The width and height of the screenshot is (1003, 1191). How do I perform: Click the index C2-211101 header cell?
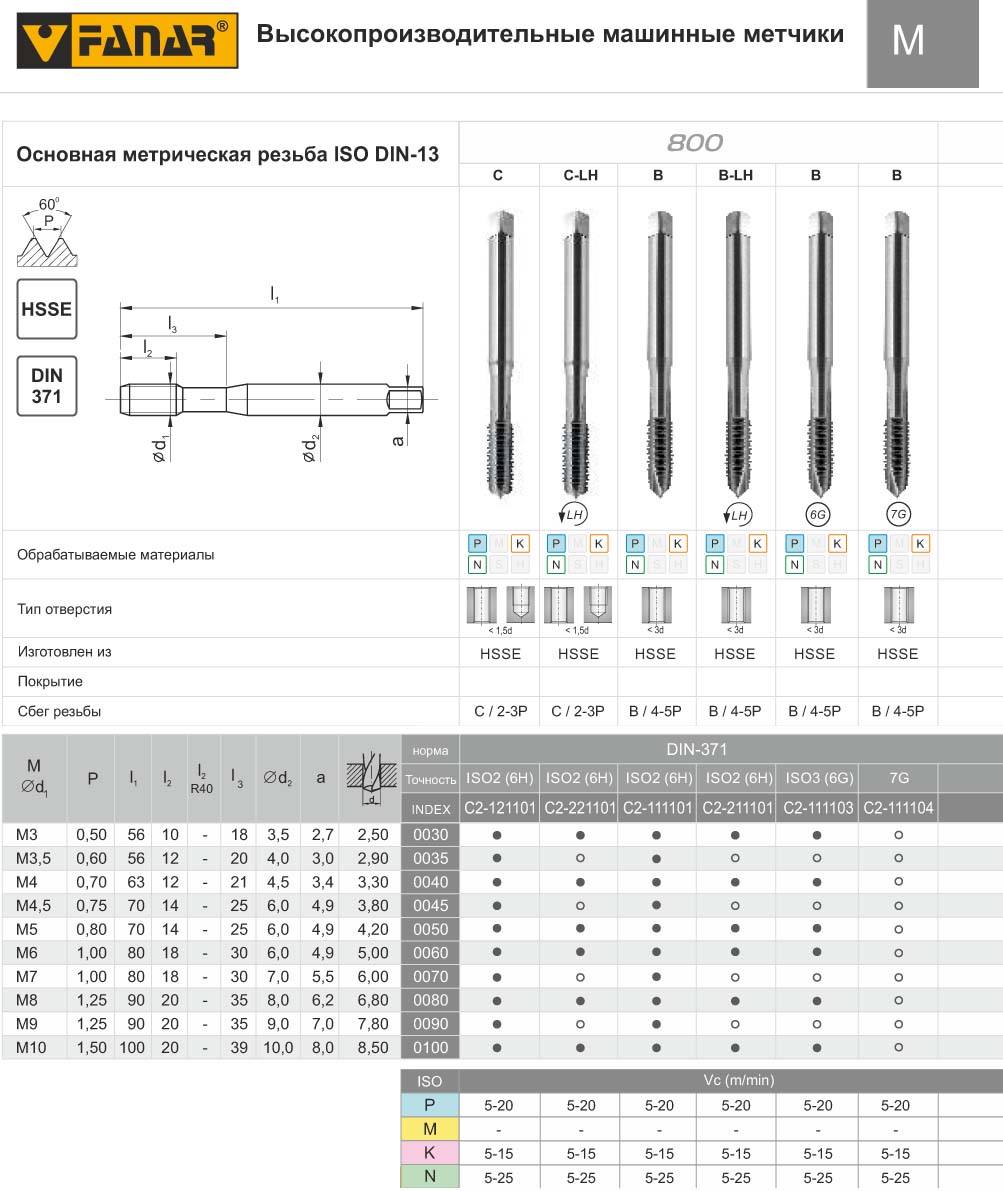point(737,808)
